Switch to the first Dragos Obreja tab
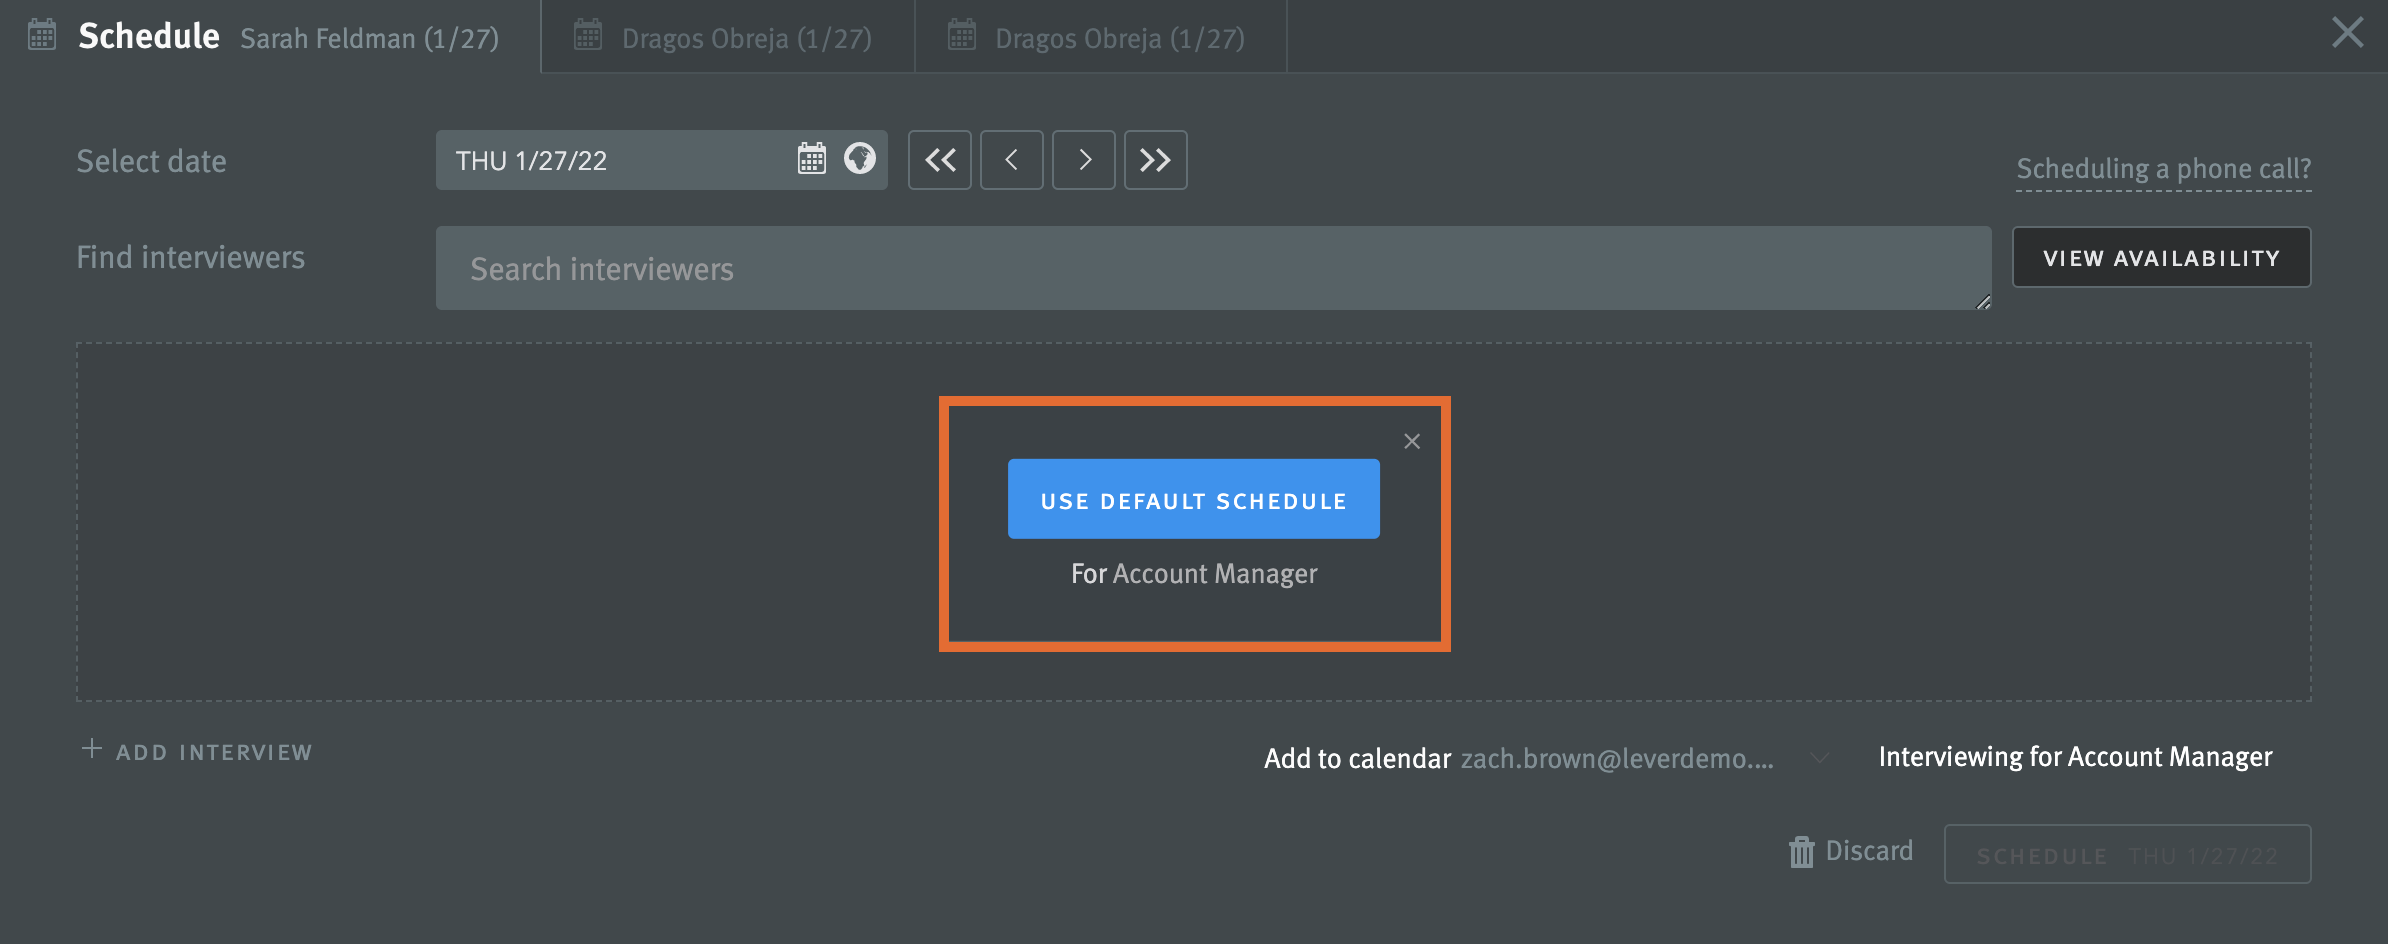Viewport: 2388px width, 944px height. (727, 37)
